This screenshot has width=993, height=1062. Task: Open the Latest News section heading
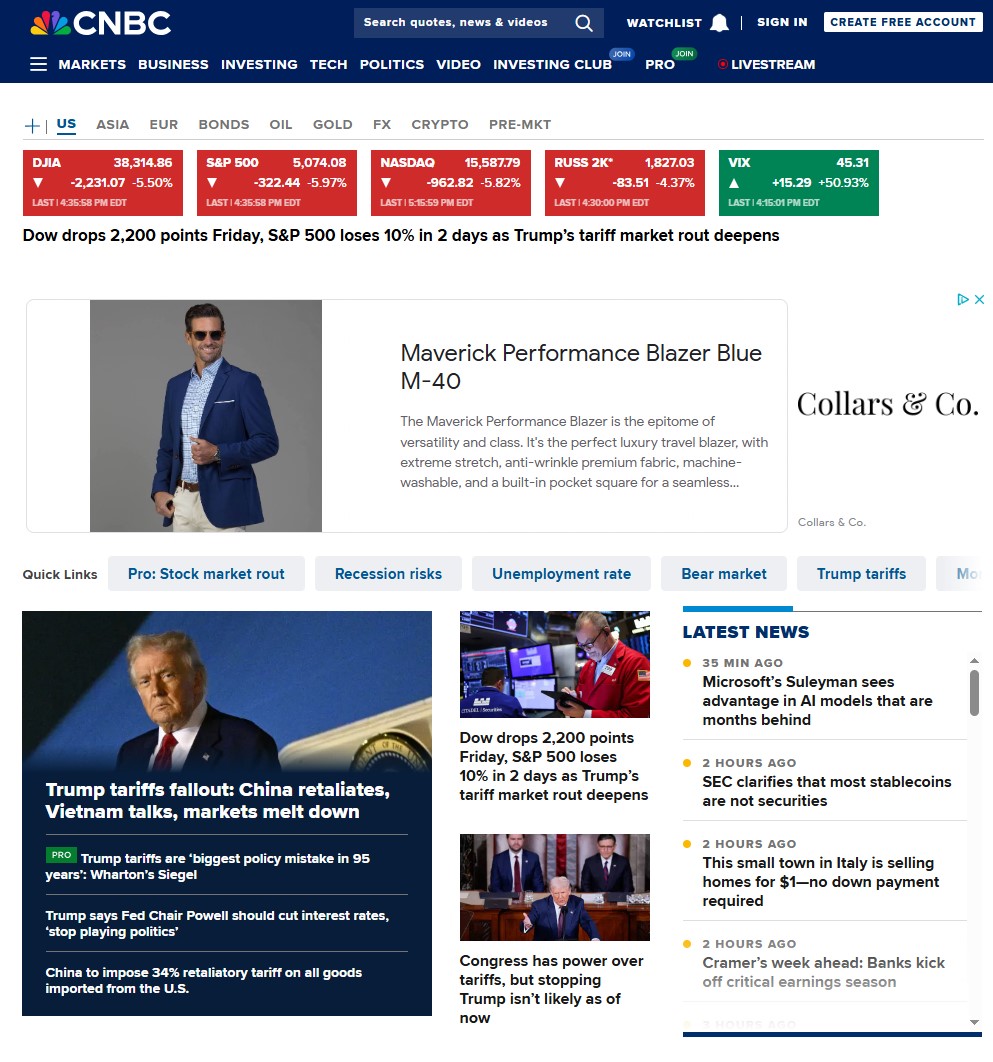point(746,632)
